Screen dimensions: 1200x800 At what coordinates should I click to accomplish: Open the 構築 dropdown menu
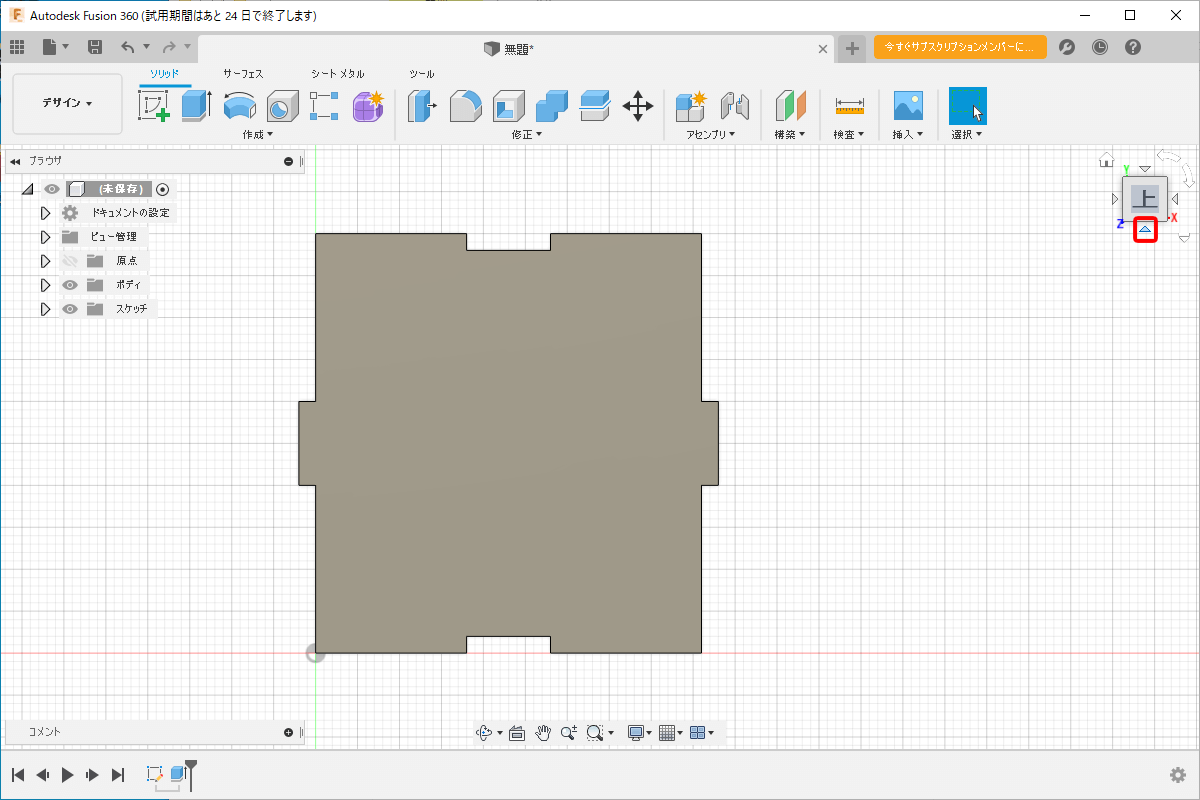click(x=790, y=134)
